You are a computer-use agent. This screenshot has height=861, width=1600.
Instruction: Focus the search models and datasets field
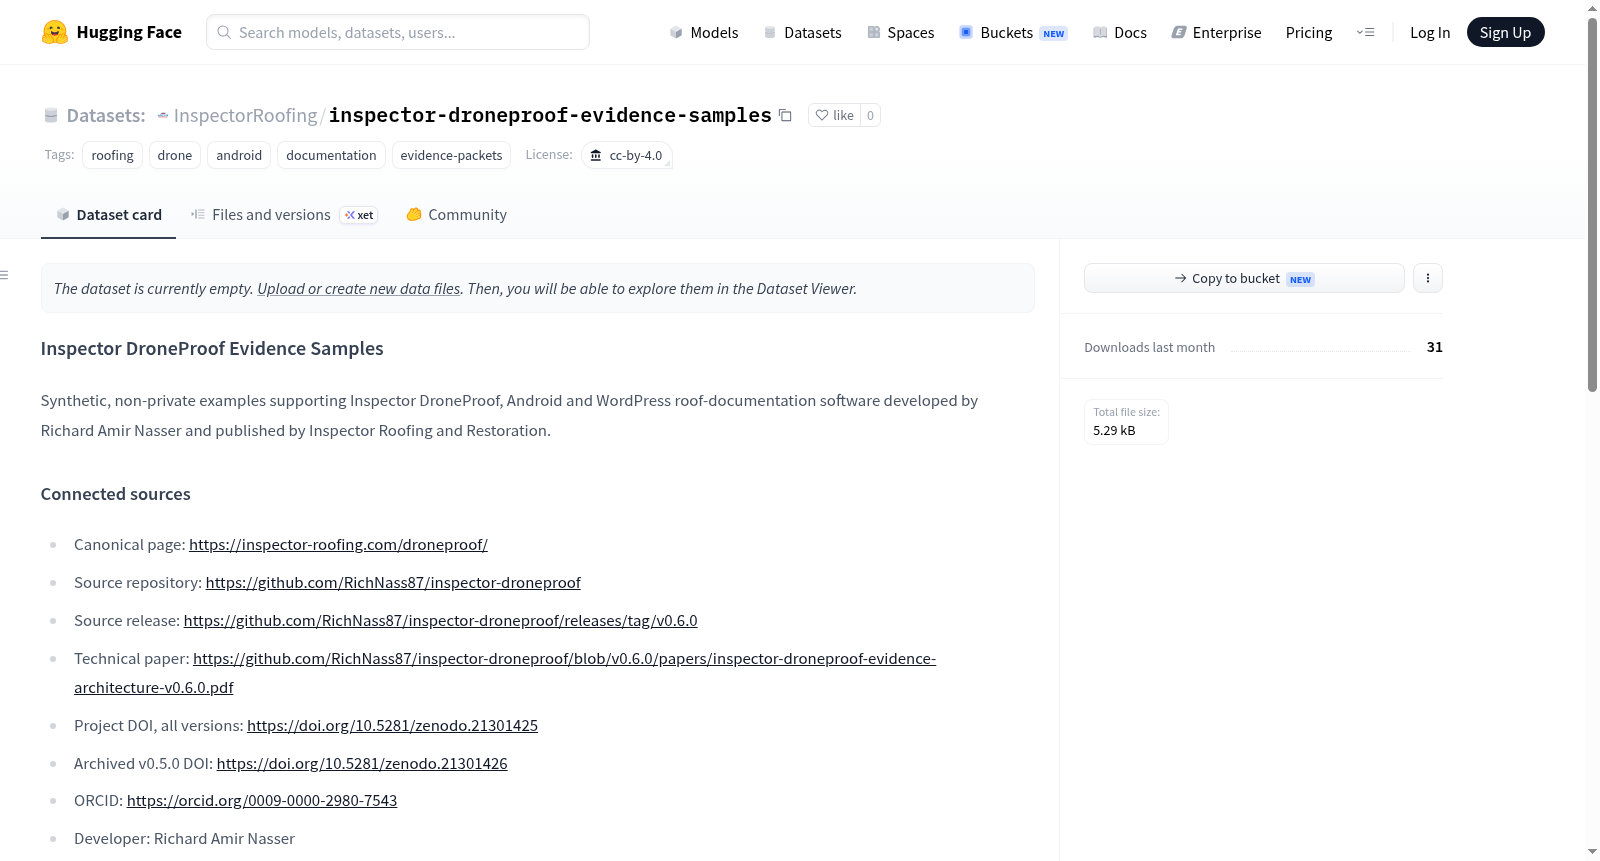(398, 32)
